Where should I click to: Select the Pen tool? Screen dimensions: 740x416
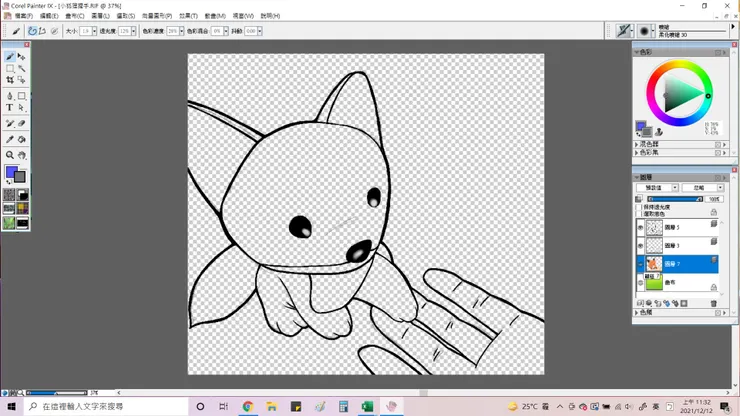tap(10, 96)
